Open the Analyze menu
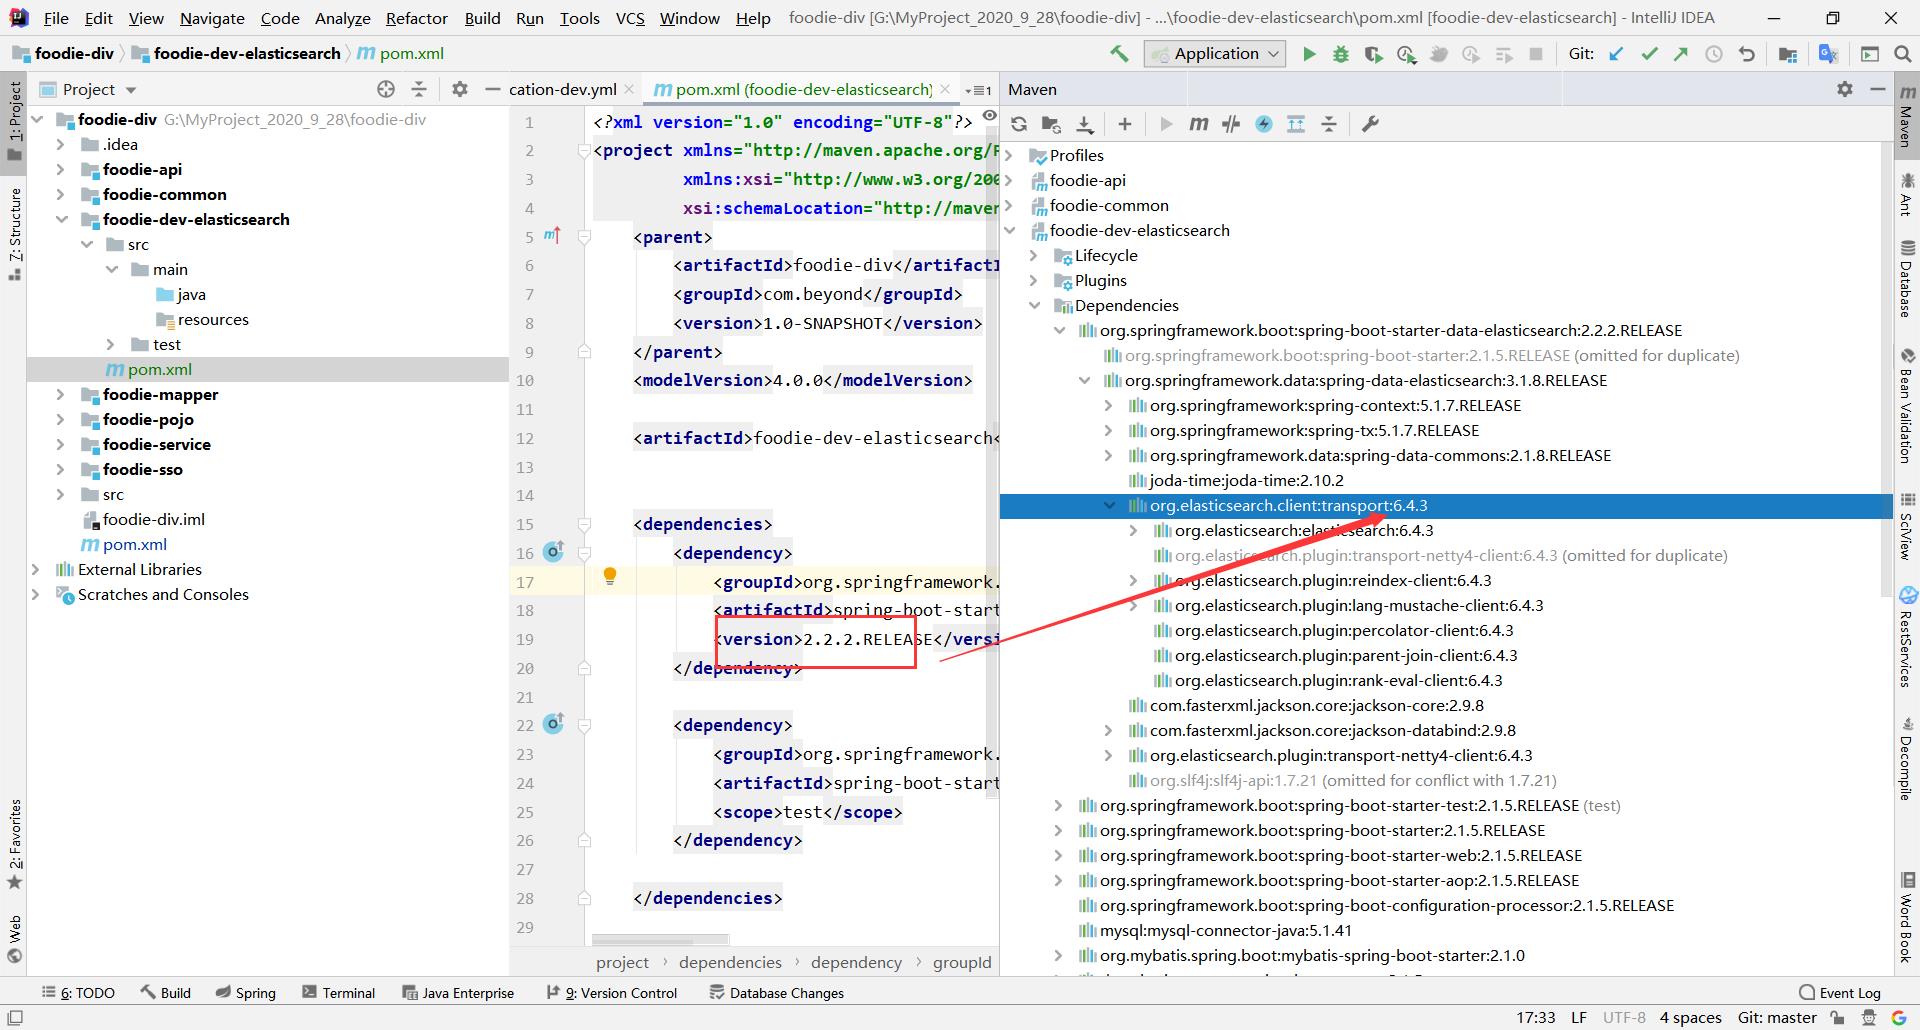 point(342,18)
